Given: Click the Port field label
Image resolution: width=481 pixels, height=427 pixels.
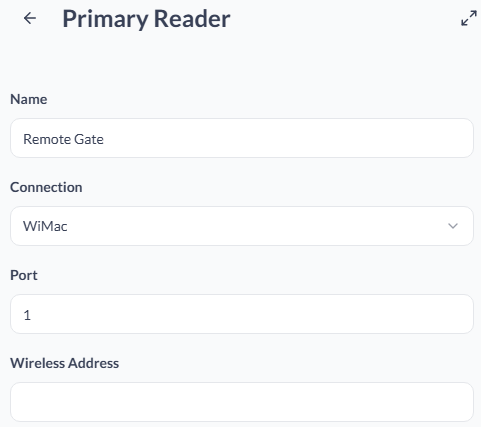Looking at the screenshot, I should coord(24,275).
